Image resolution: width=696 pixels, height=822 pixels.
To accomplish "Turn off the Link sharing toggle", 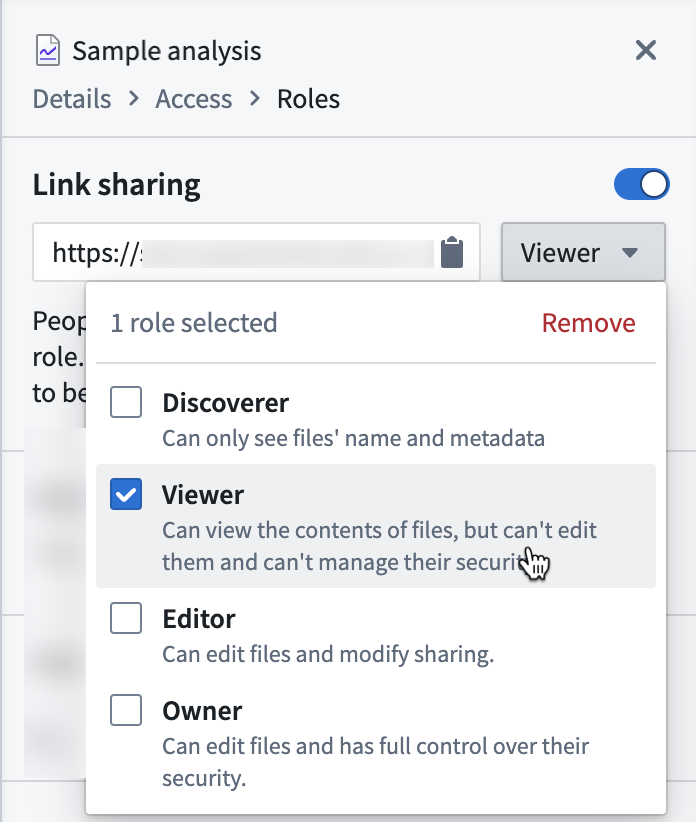I will pos(641,185).
